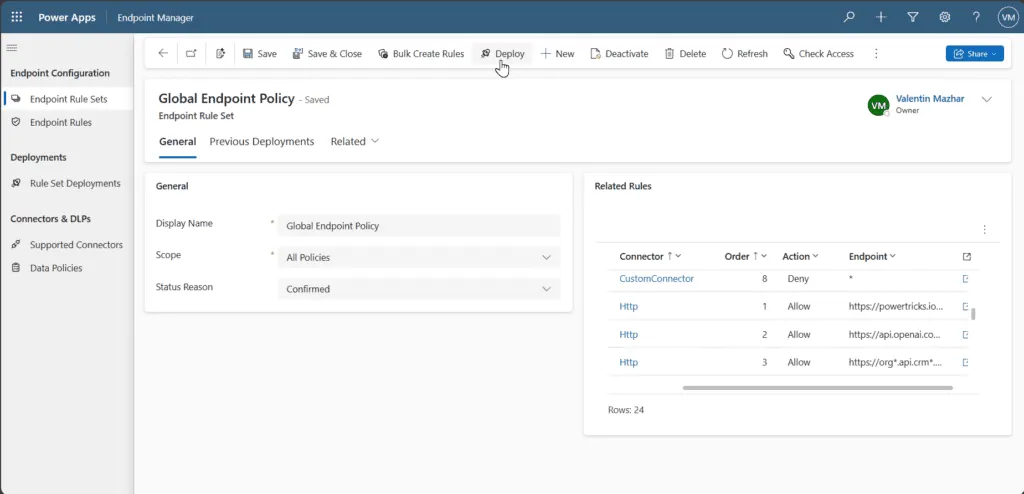Open the Http link in Order 1 row
1024x494 pixels.
(x=628, y=306)
